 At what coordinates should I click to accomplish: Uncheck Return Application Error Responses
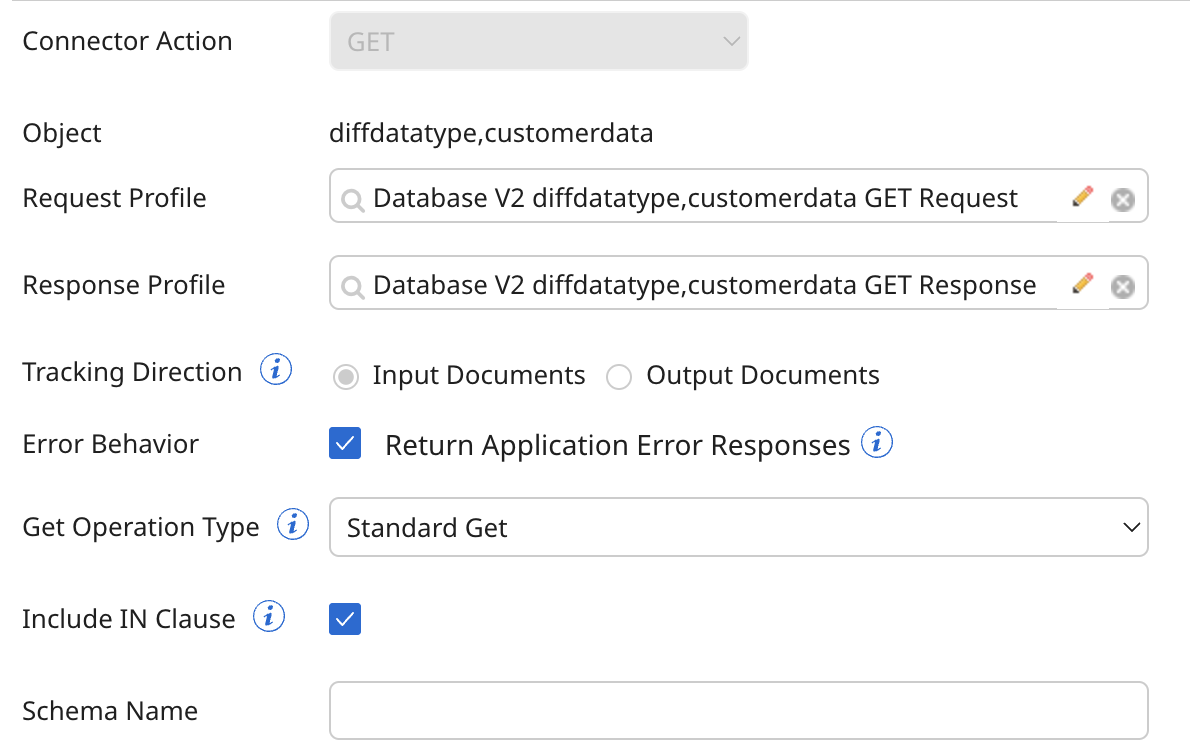[345, 443]
